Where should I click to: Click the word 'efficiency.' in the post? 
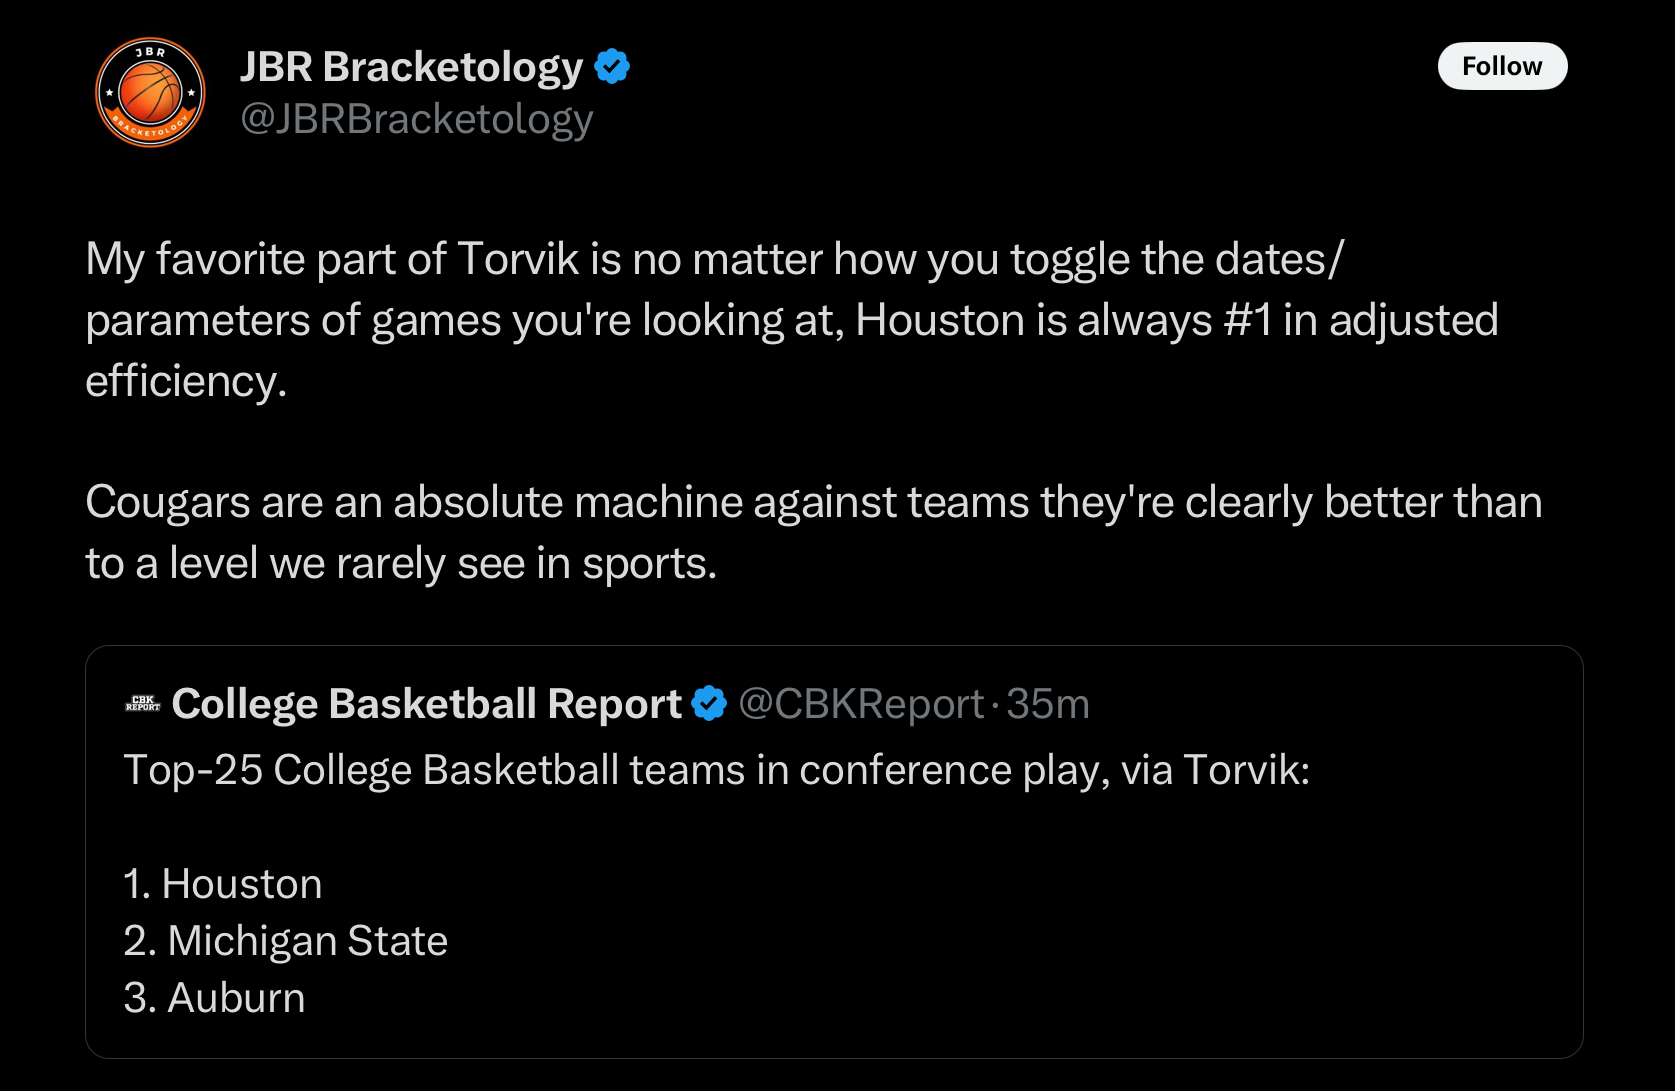186,381
